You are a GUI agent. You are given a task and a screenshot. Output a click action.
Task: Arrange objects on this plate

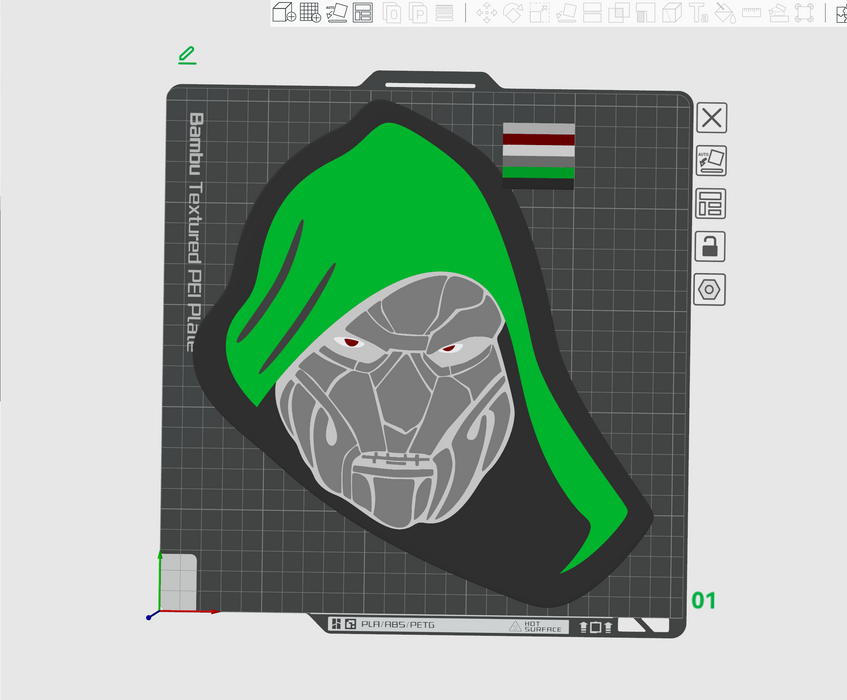click(711, 204)
